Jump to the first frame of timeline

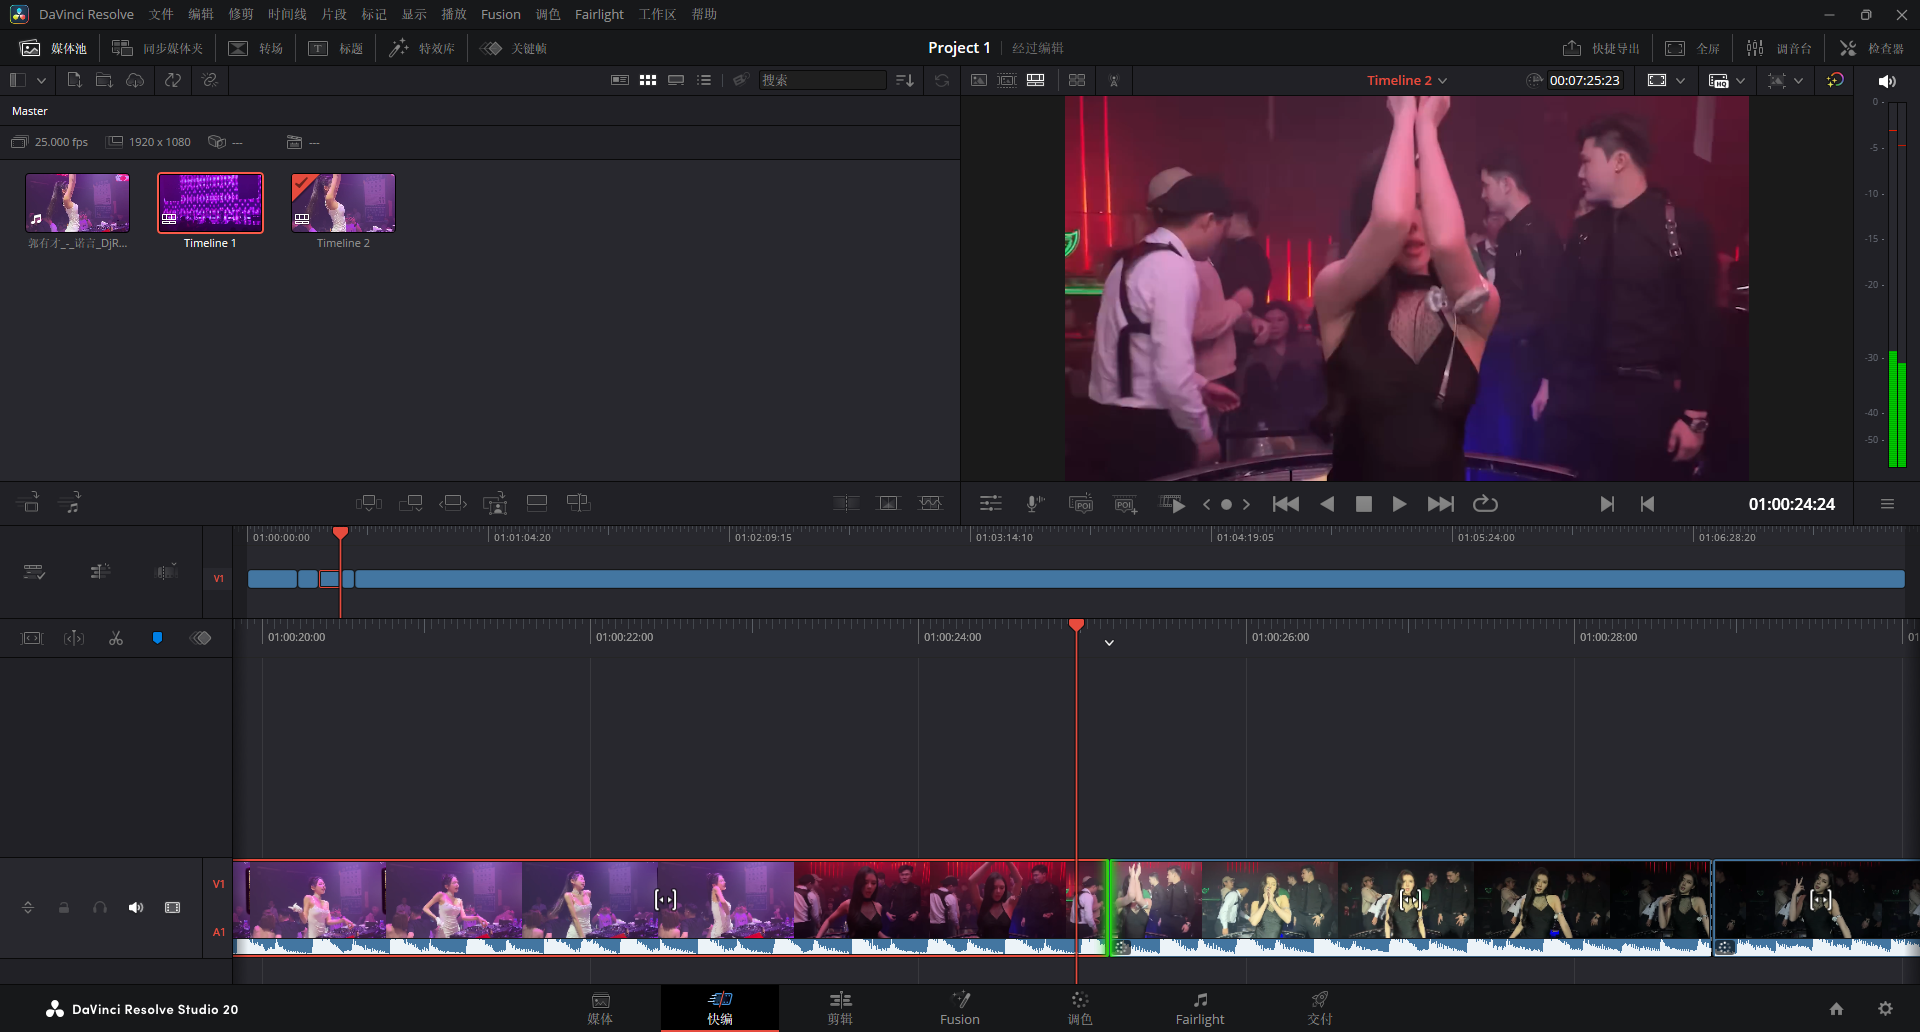(x=1286, y=504)
